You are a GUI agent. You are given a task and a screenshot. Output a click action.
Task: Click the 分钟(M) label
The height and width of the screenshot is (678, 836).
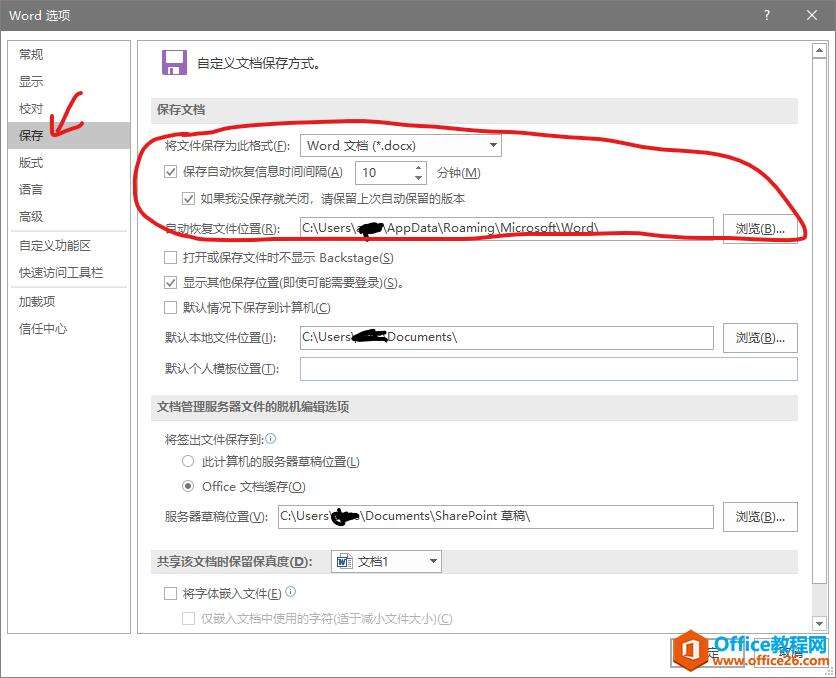(459, 173)
